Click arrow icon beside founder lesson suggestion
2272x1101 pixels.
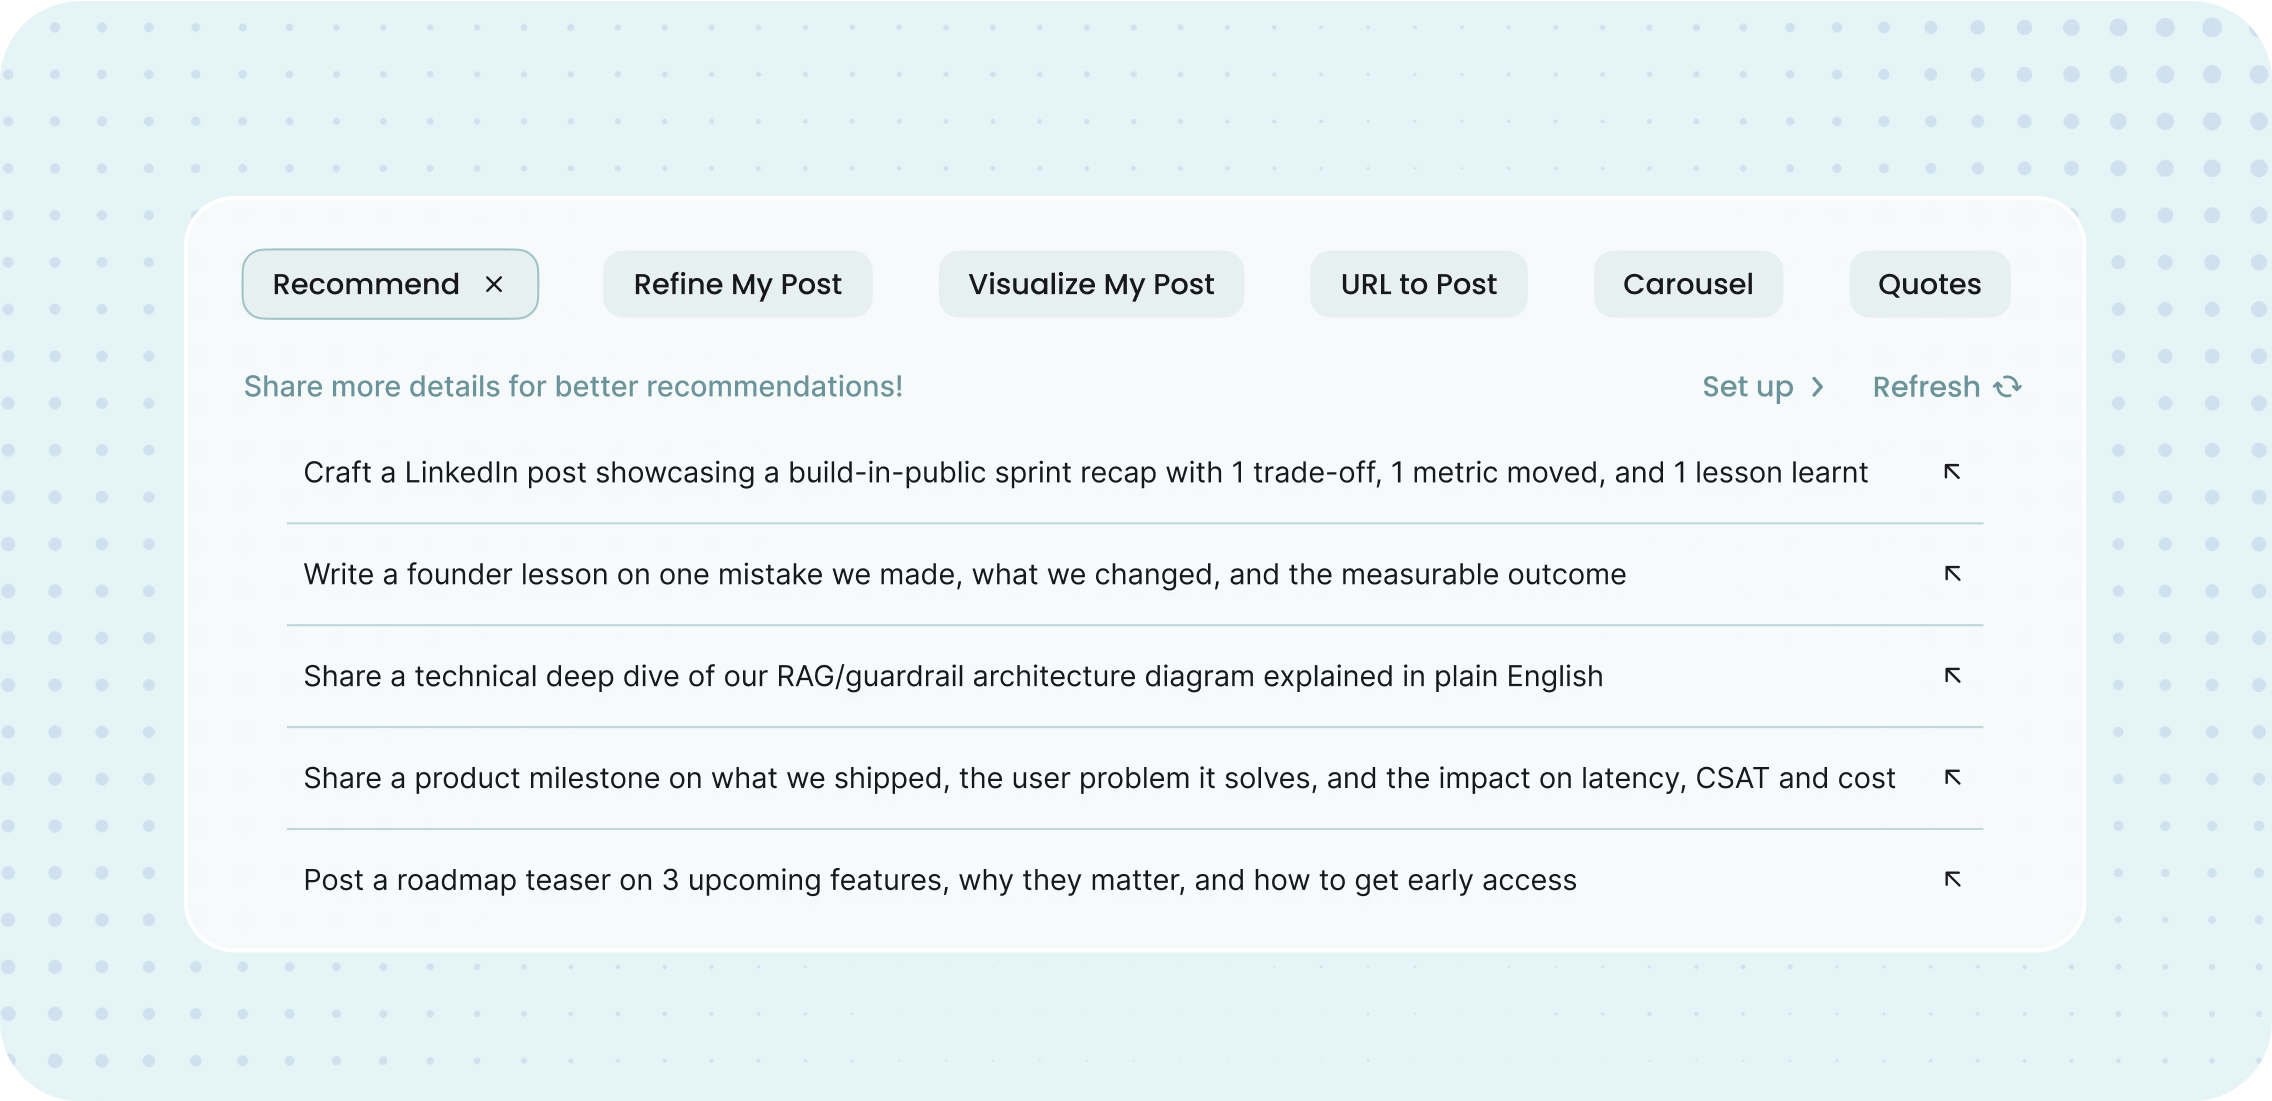tap(1952, 574)
